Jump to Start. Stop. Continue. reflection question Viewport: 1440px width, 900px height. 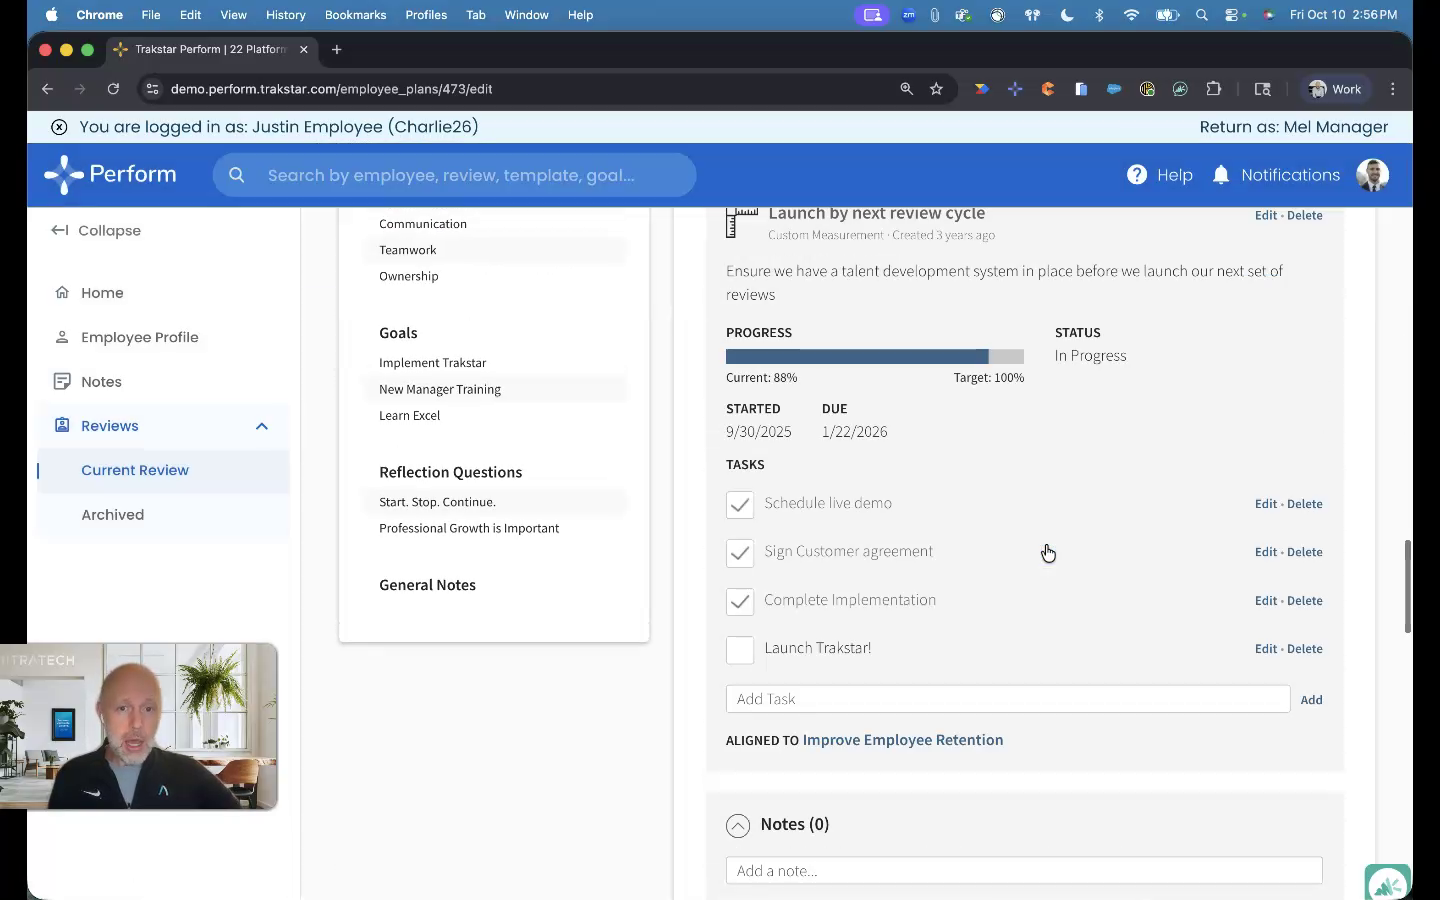pyautogui.click(x=437, y=502)
